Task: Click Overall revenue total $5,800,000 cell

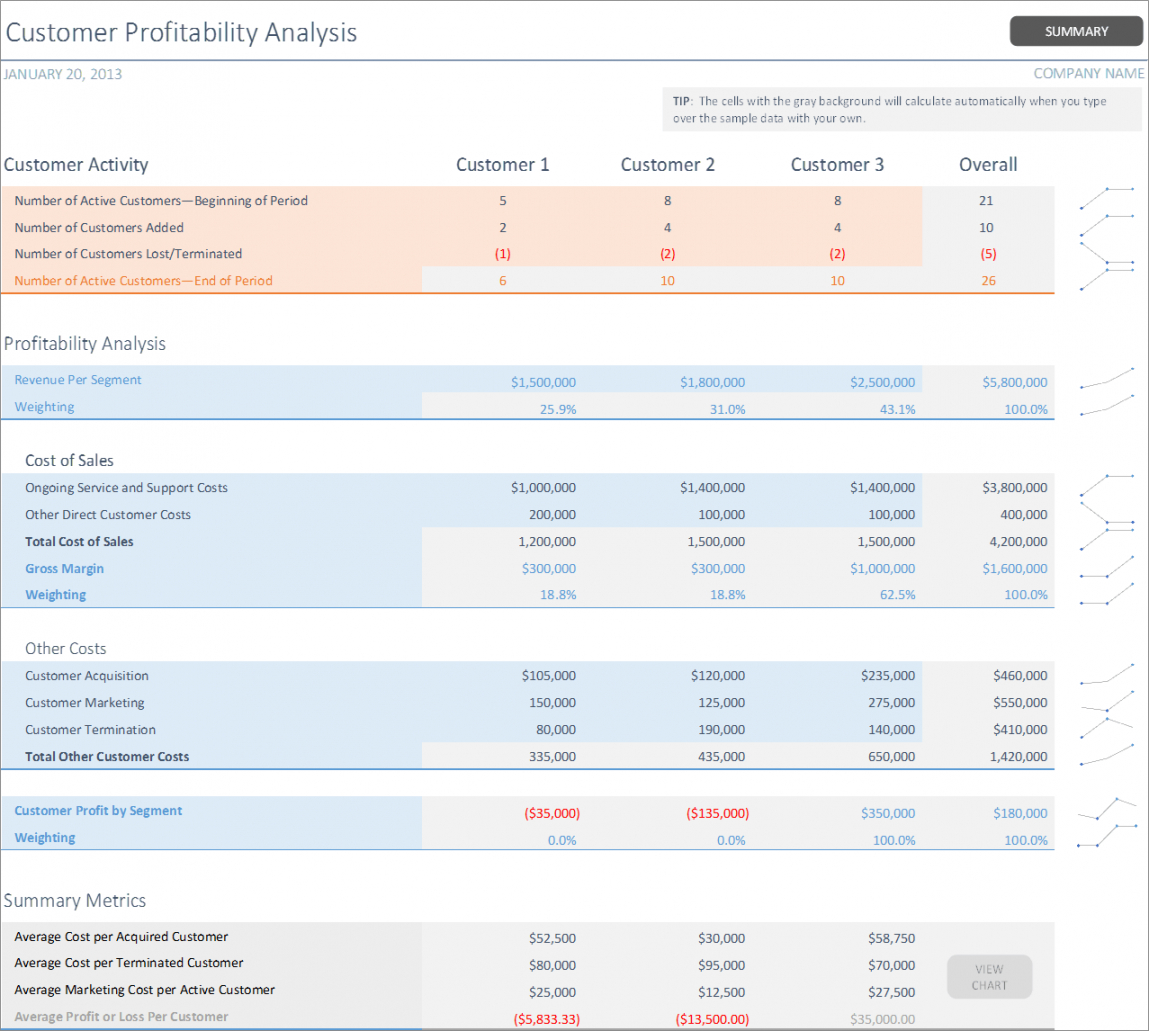Action: click(x=1014, y=382)
